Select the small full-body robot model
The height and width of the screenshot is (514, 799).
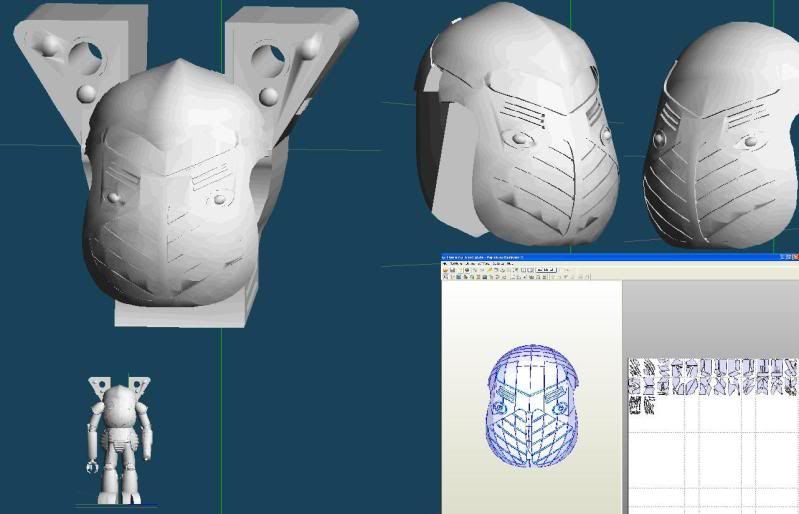point(119,440)
